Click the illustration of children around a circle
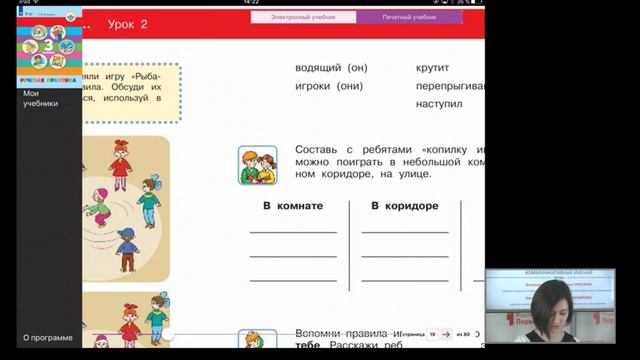The width and height of the screenshot is (640, 360). [x=126, y=209]
